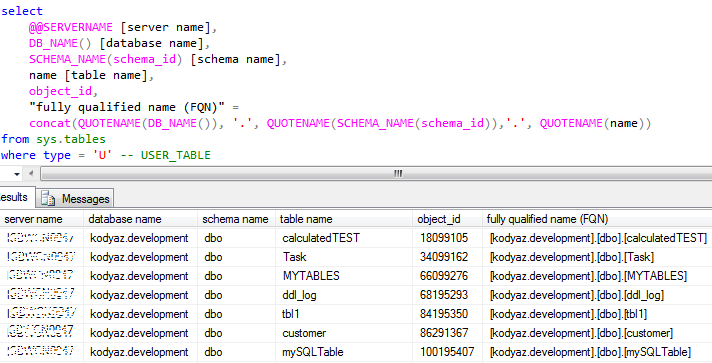Place cursor on 'select' keyword in the query
This screenshot has width=712, height=363.
pos(22,11)
